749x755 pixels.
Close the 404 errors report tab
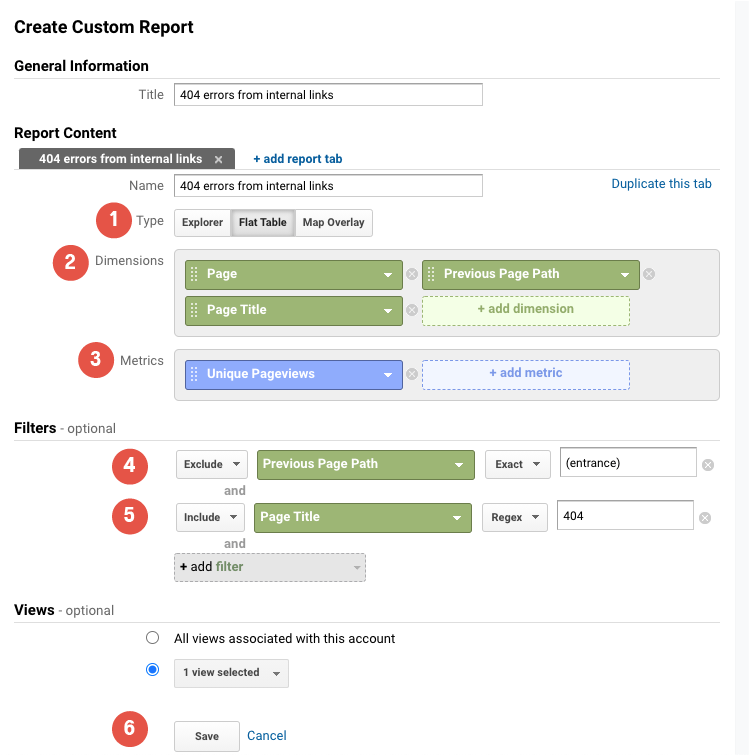click(x=218, y=159)
